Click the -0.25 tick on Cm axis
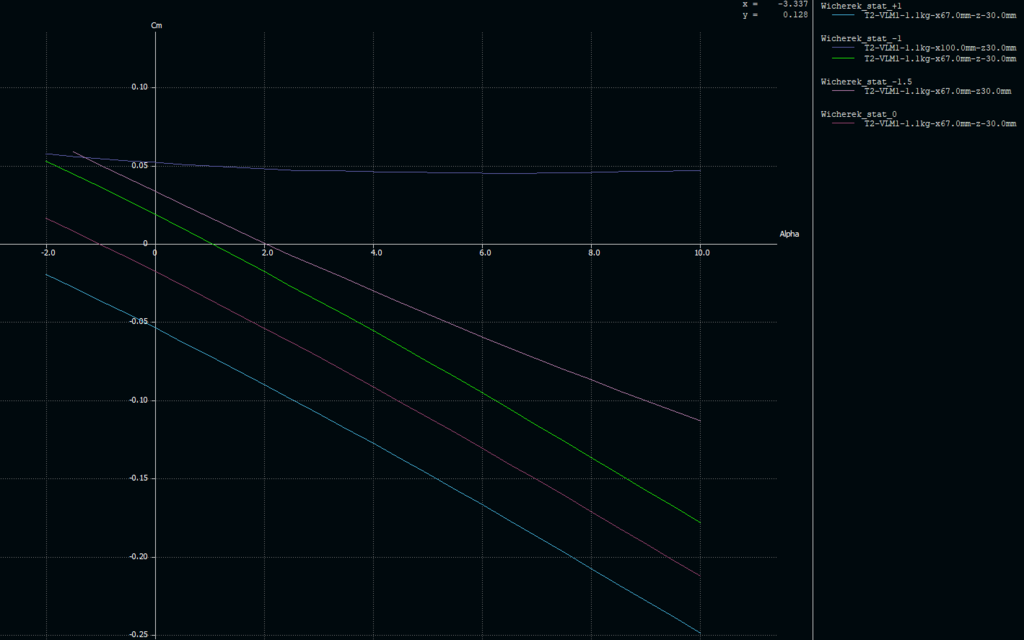Screen dimensions: 1024x640 pyautogui.click(x=139, y=634)
